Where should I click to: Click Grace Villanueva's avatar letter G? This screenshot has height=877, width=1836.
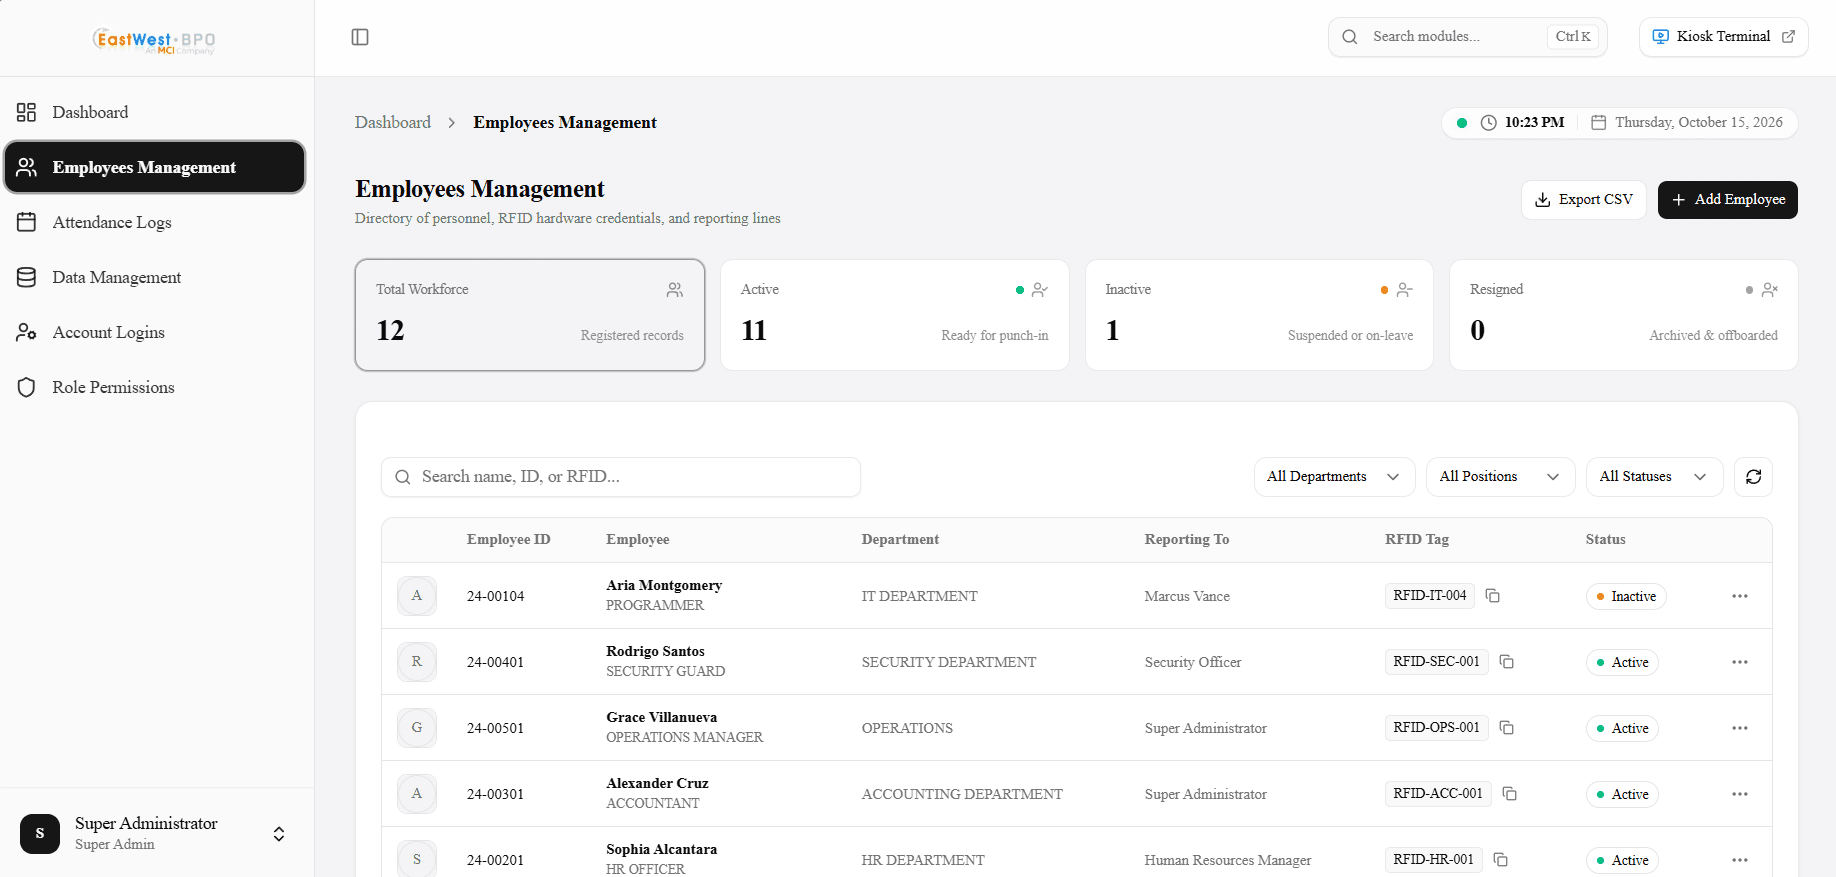417,728
